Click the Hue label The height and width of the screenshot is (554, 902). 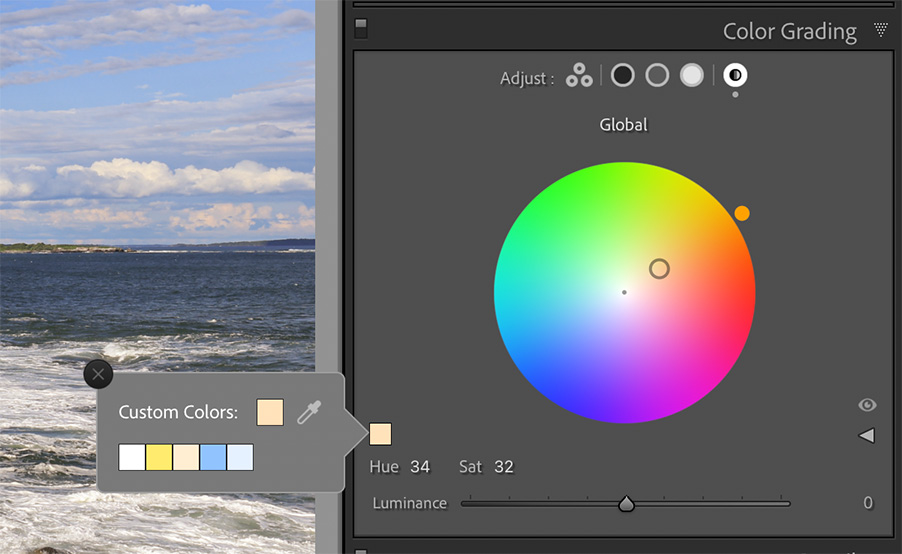click(384, 467)
